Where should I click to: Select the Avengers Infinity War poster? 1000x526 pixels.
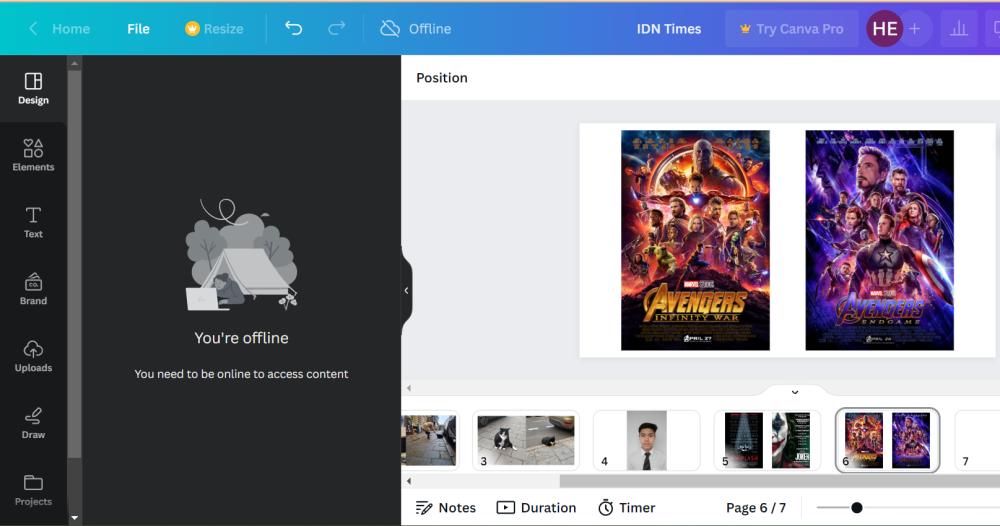click(x=695, y=240)
